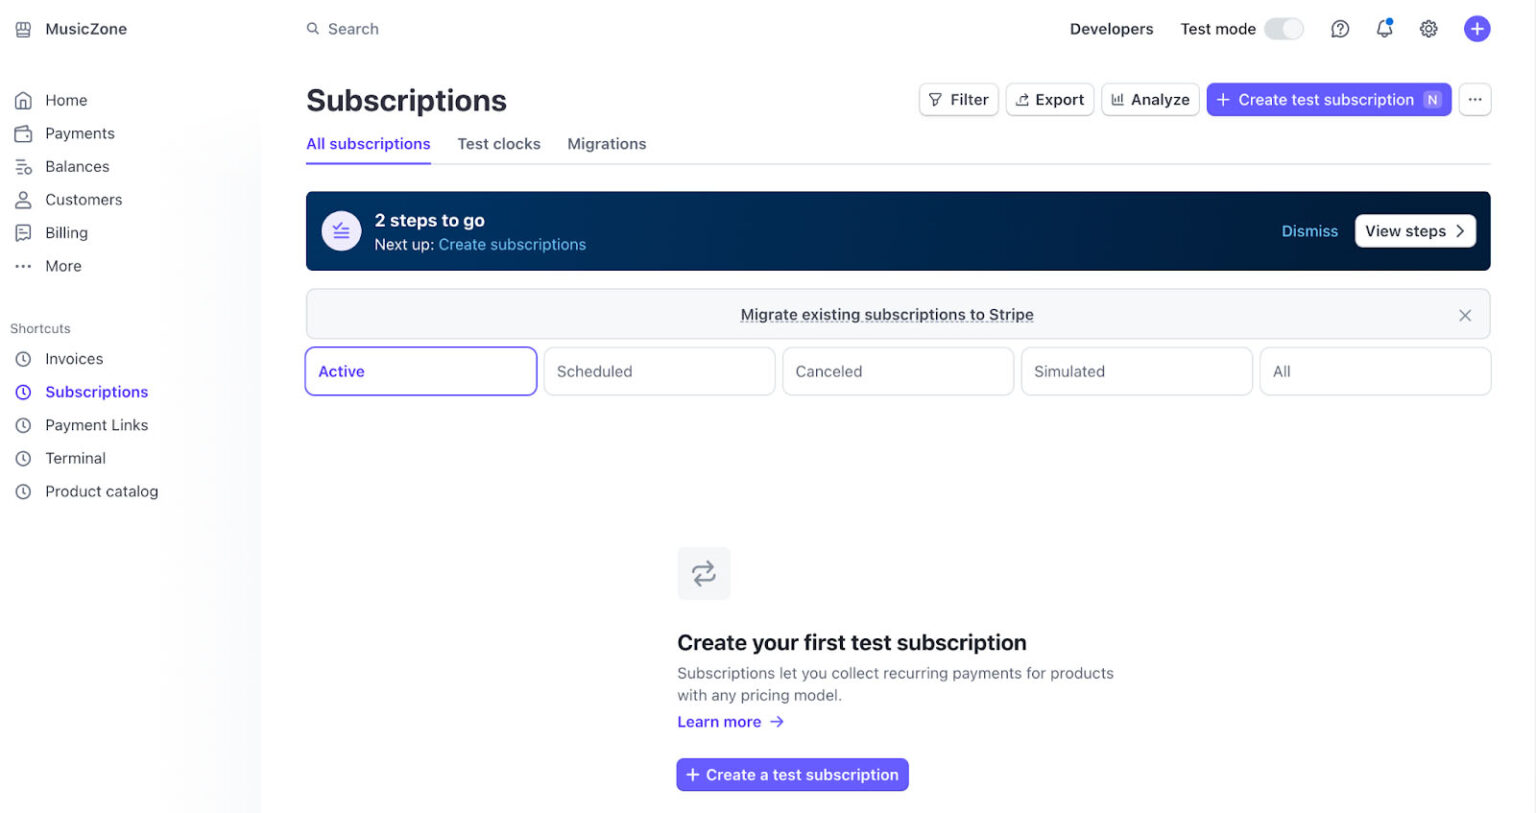Click the purple plus create icon
This screenshot has height=813, width=1536.
coord(1477,29)
